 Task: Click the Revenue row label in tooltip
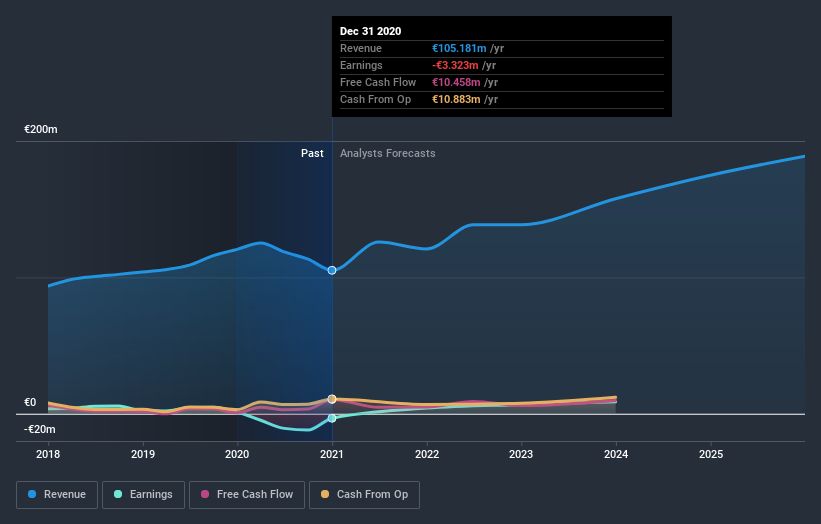361,48
